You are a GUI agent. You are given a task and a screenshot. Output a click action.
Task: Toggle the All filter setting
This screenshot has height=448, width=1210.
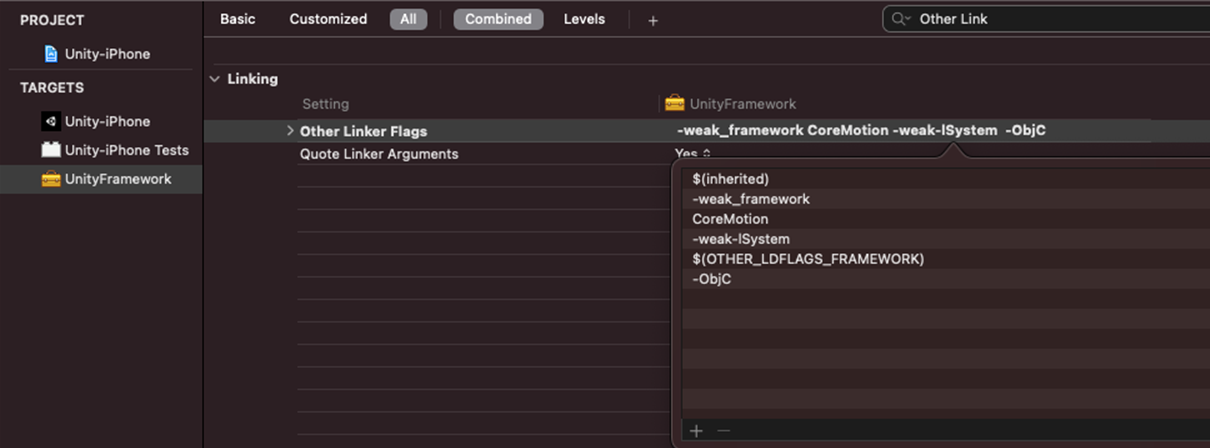(x=408, y=19)
